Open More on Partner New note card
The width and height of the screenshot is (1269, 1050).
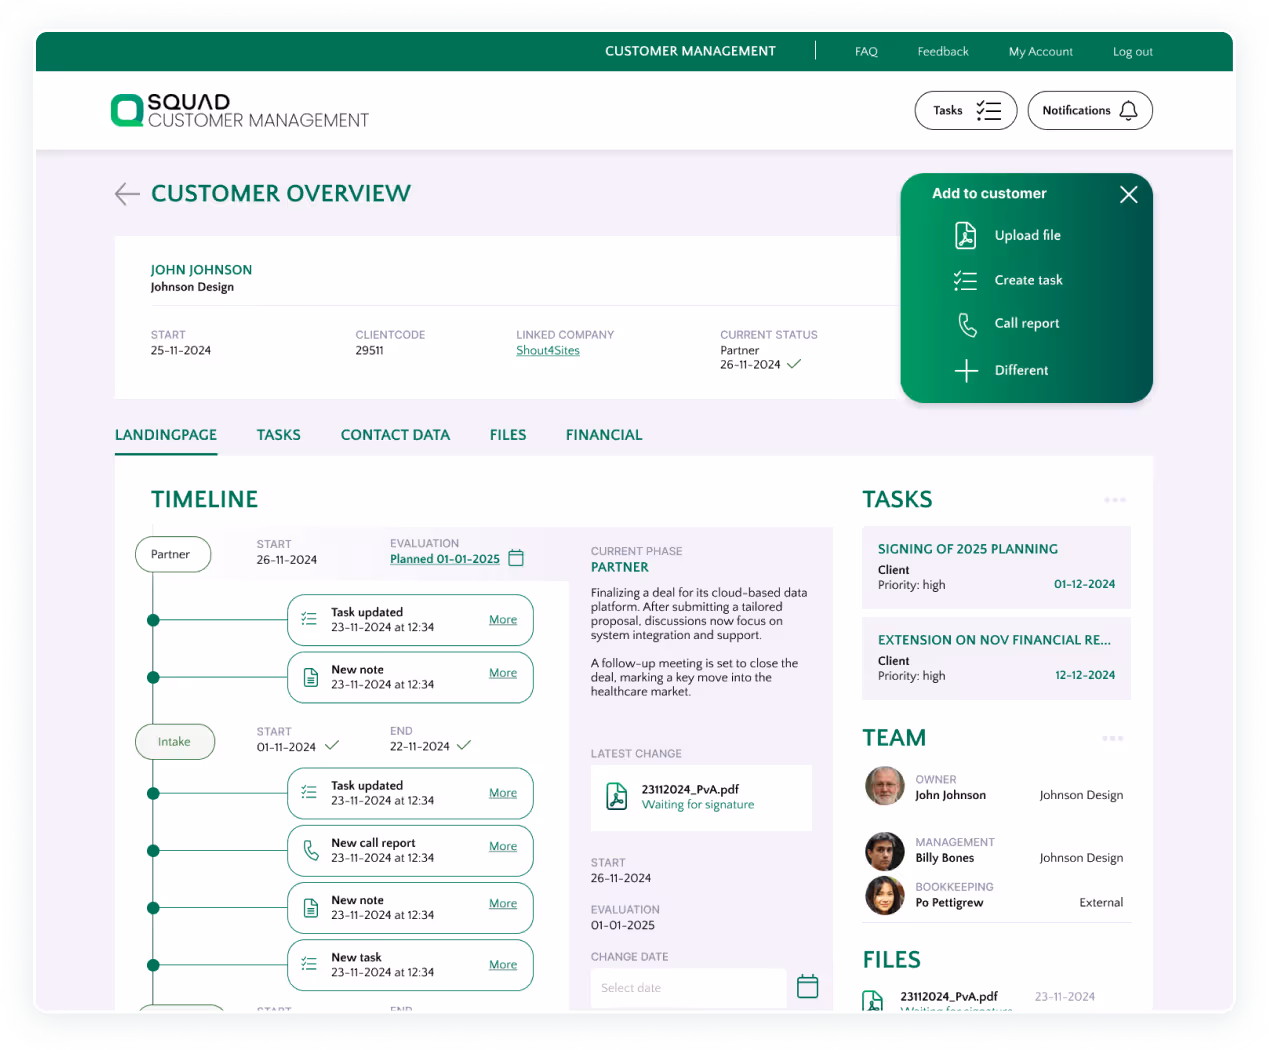tap(503, 673)
